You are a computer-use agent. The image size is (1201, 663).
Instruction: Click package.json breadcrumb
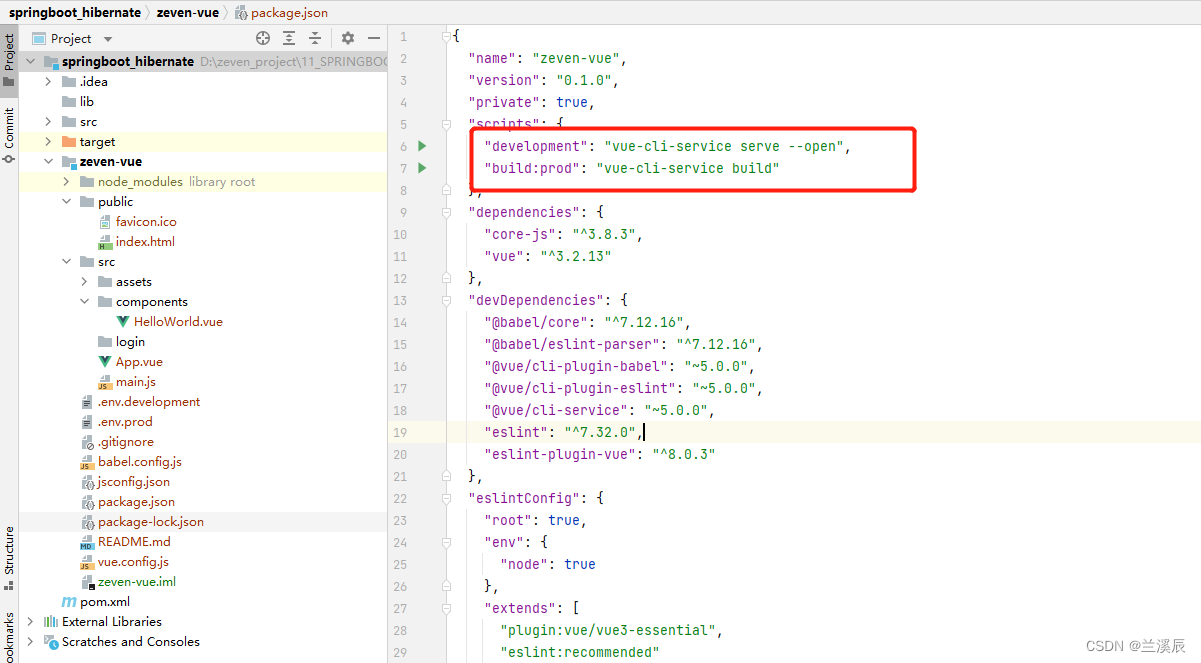pos(280,13)
